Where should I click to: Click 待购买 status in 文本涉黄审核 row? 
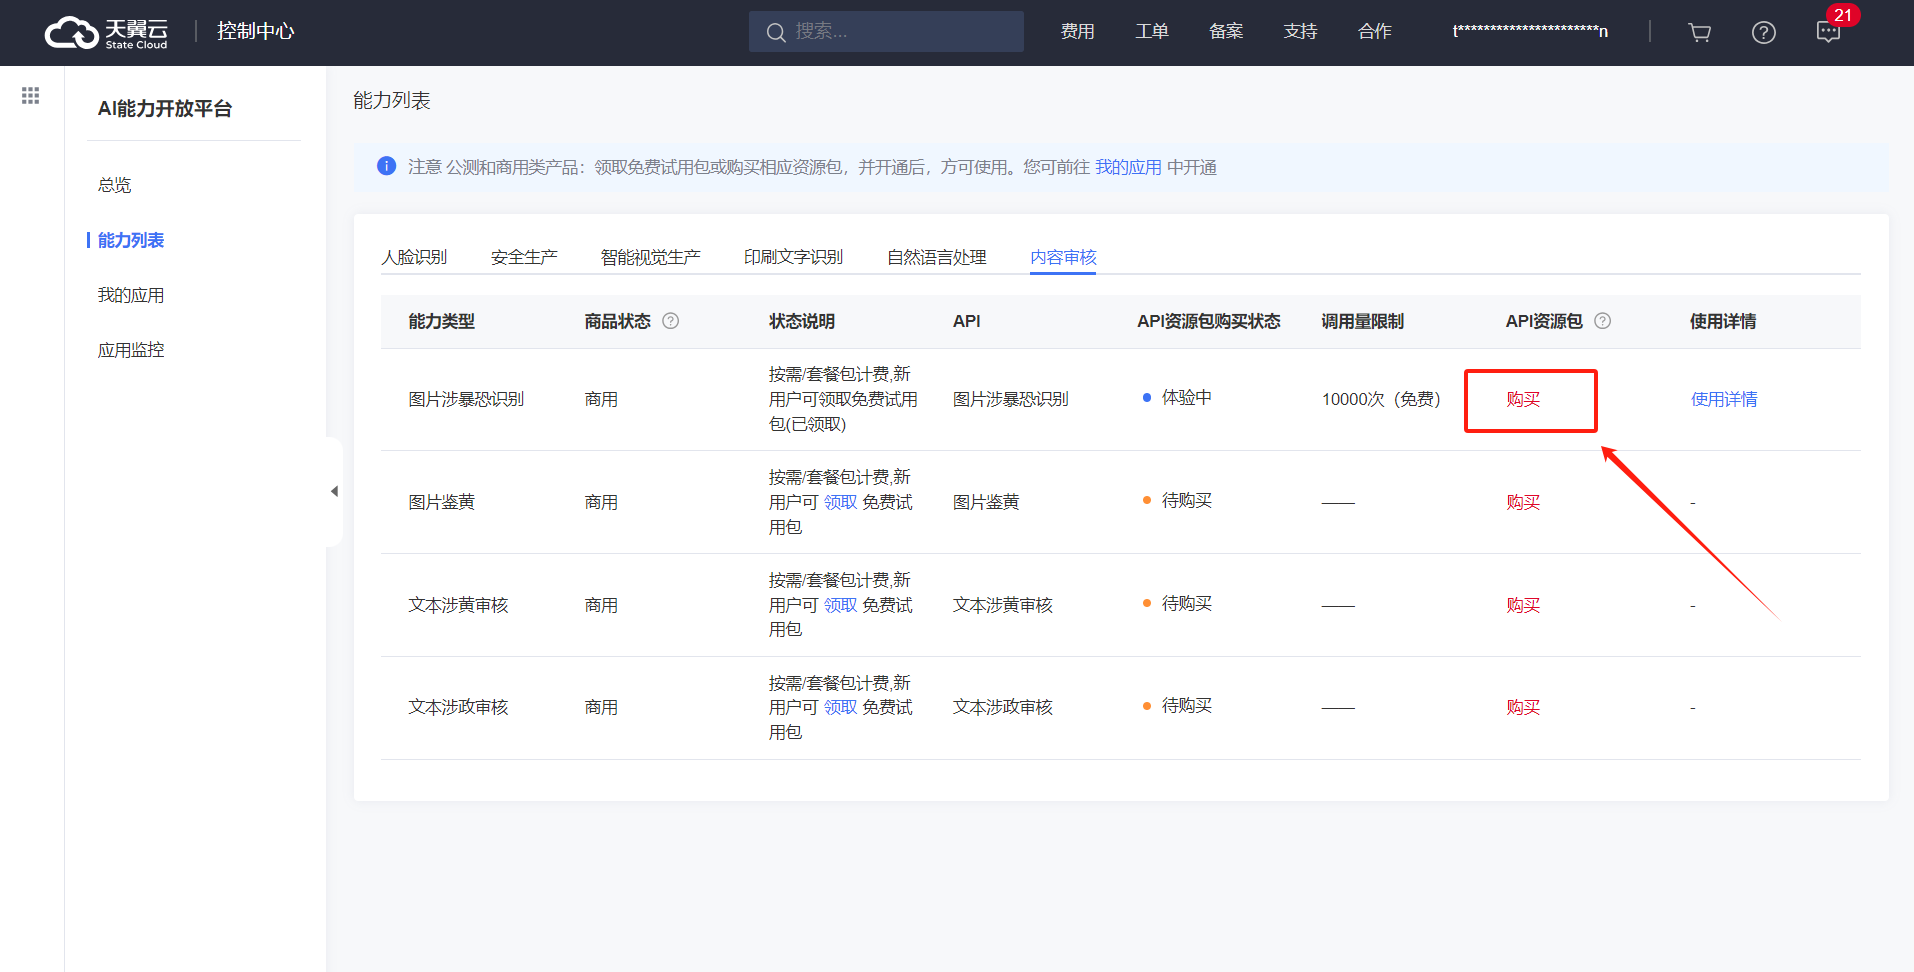click(x=1186, y=603)
